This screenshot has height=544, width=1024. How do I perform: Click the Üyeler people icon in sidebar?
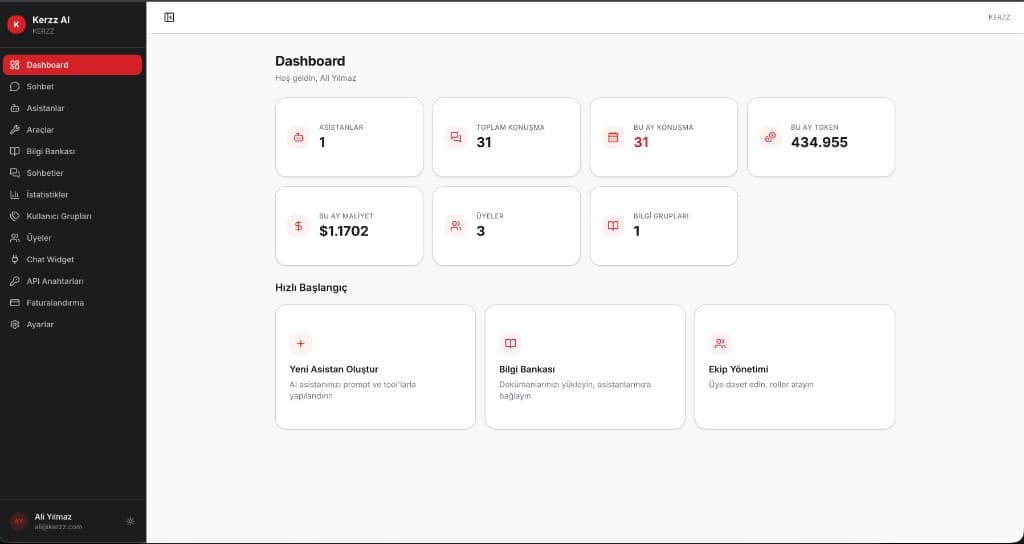pos(15,238)
